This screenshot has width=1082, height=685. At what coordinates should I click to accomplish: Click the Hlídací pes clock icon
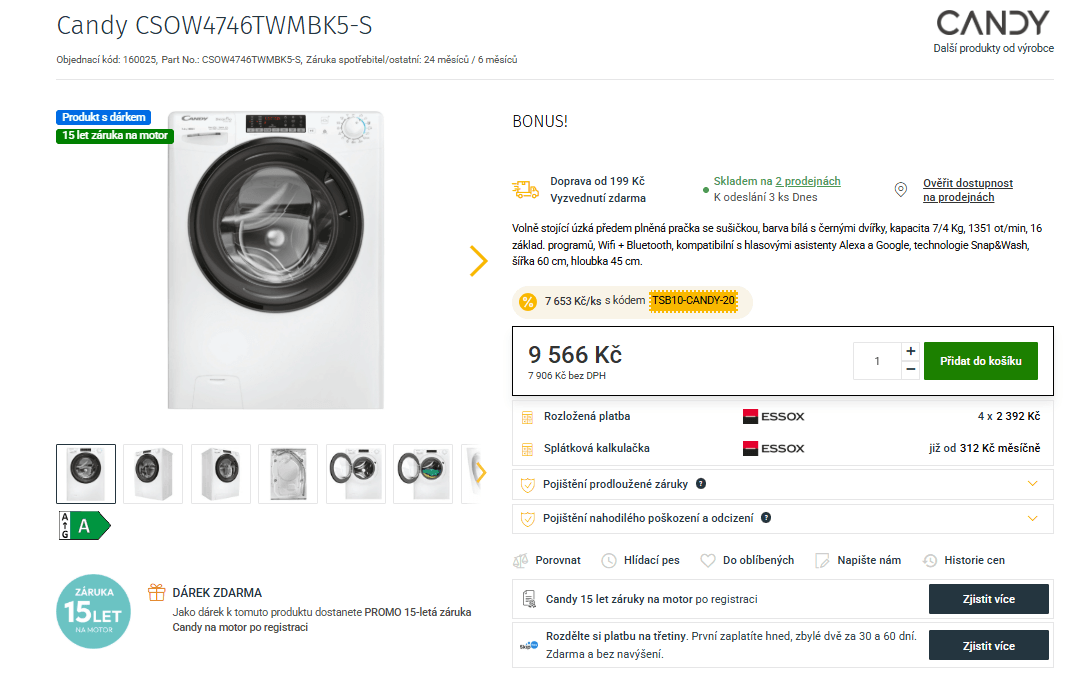point(604,561)
